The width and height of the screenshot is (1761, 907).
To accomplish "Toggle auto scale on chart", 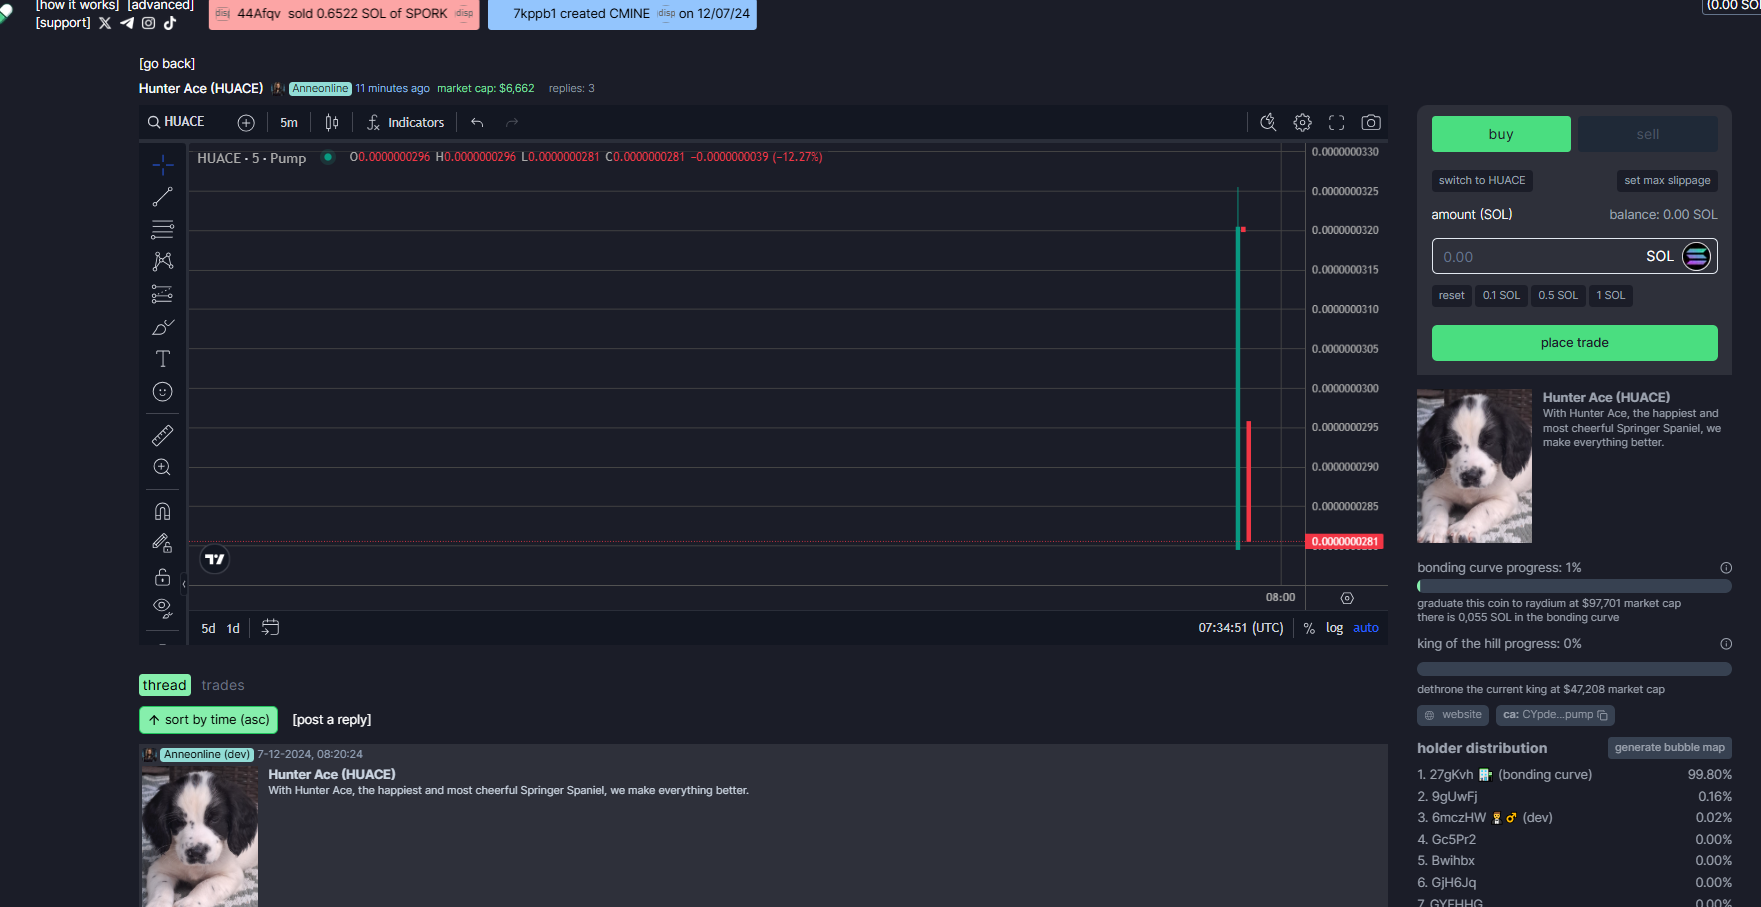I will pyautogui.click(x=1365, y=628).
